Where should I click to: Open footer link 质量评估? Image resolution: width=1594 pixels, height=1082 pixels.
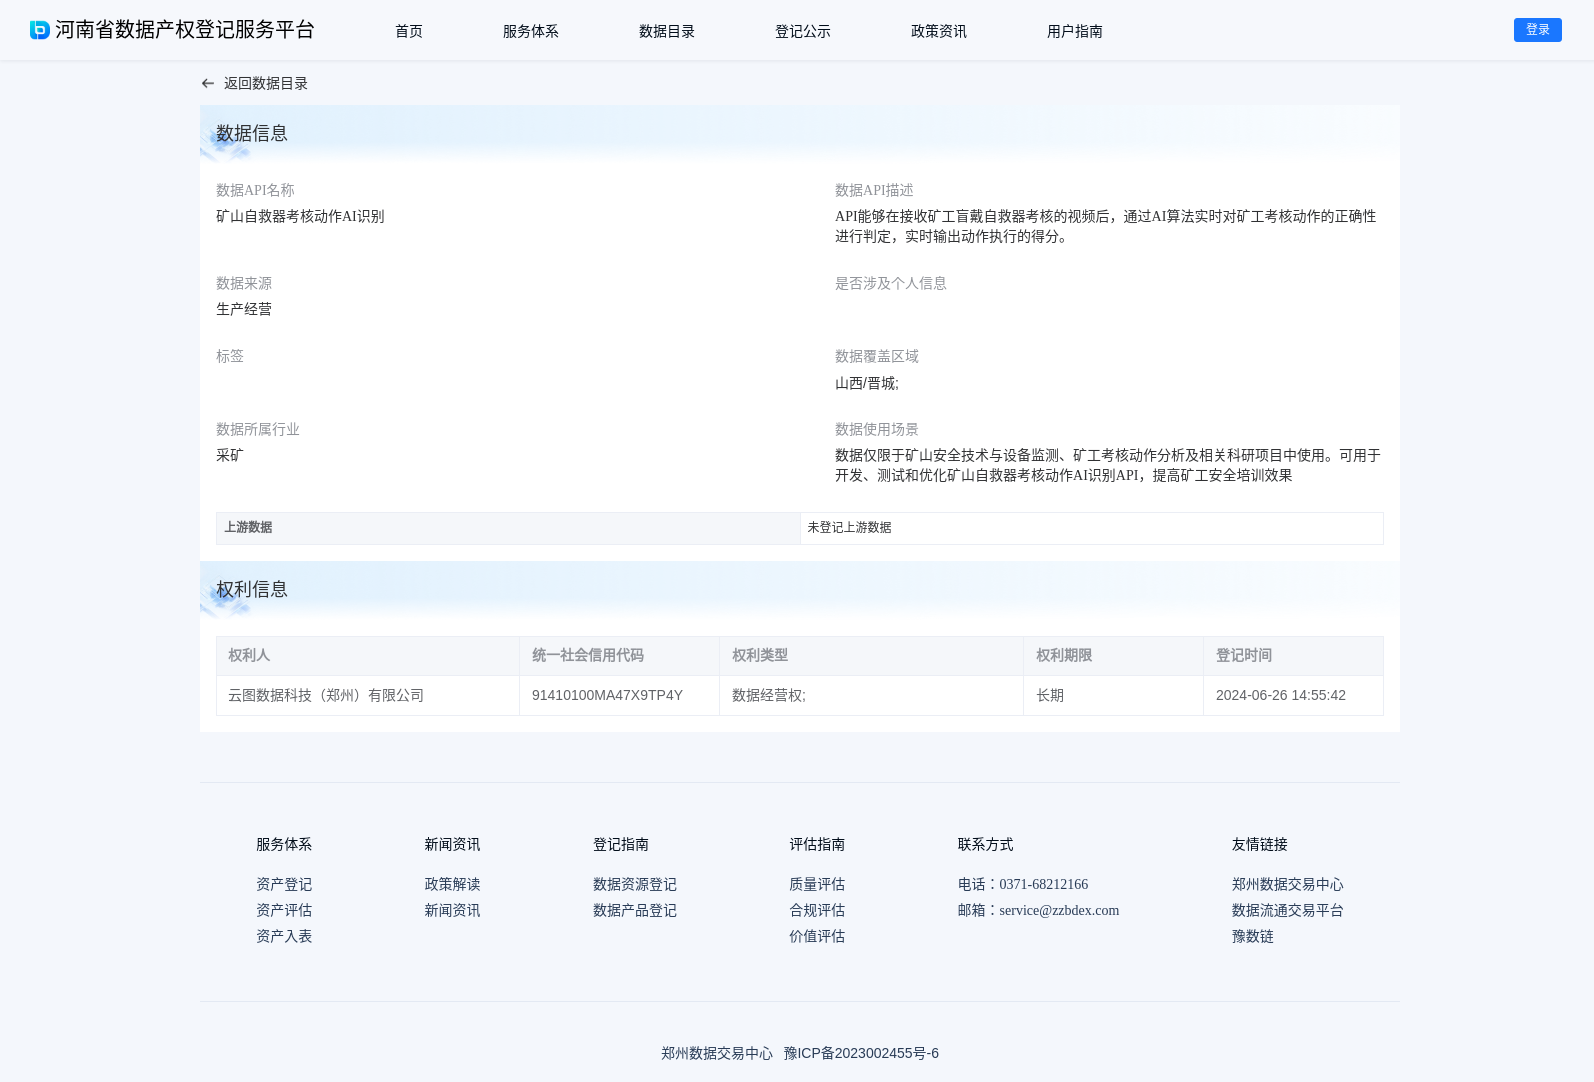pyautogui.click(x=817, y=884)
